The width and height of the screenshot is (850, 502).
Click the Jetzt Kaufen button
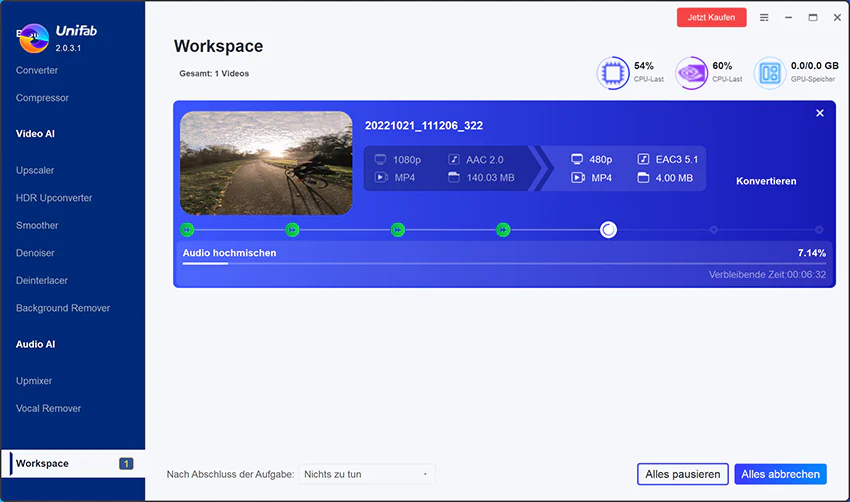pos(711,17)
